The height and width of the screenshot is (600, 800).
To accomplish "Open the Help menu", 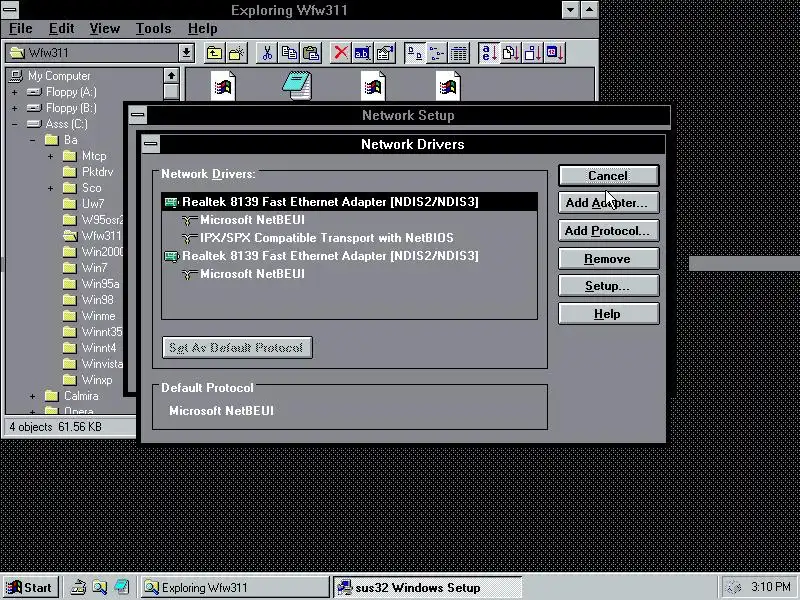I will tap(203, 29).
